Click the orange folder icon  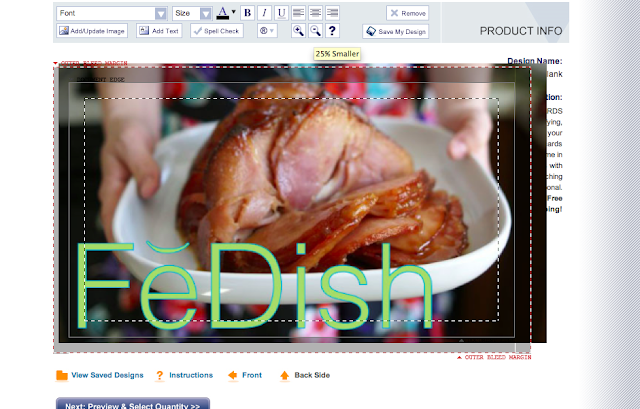[62, 375]
